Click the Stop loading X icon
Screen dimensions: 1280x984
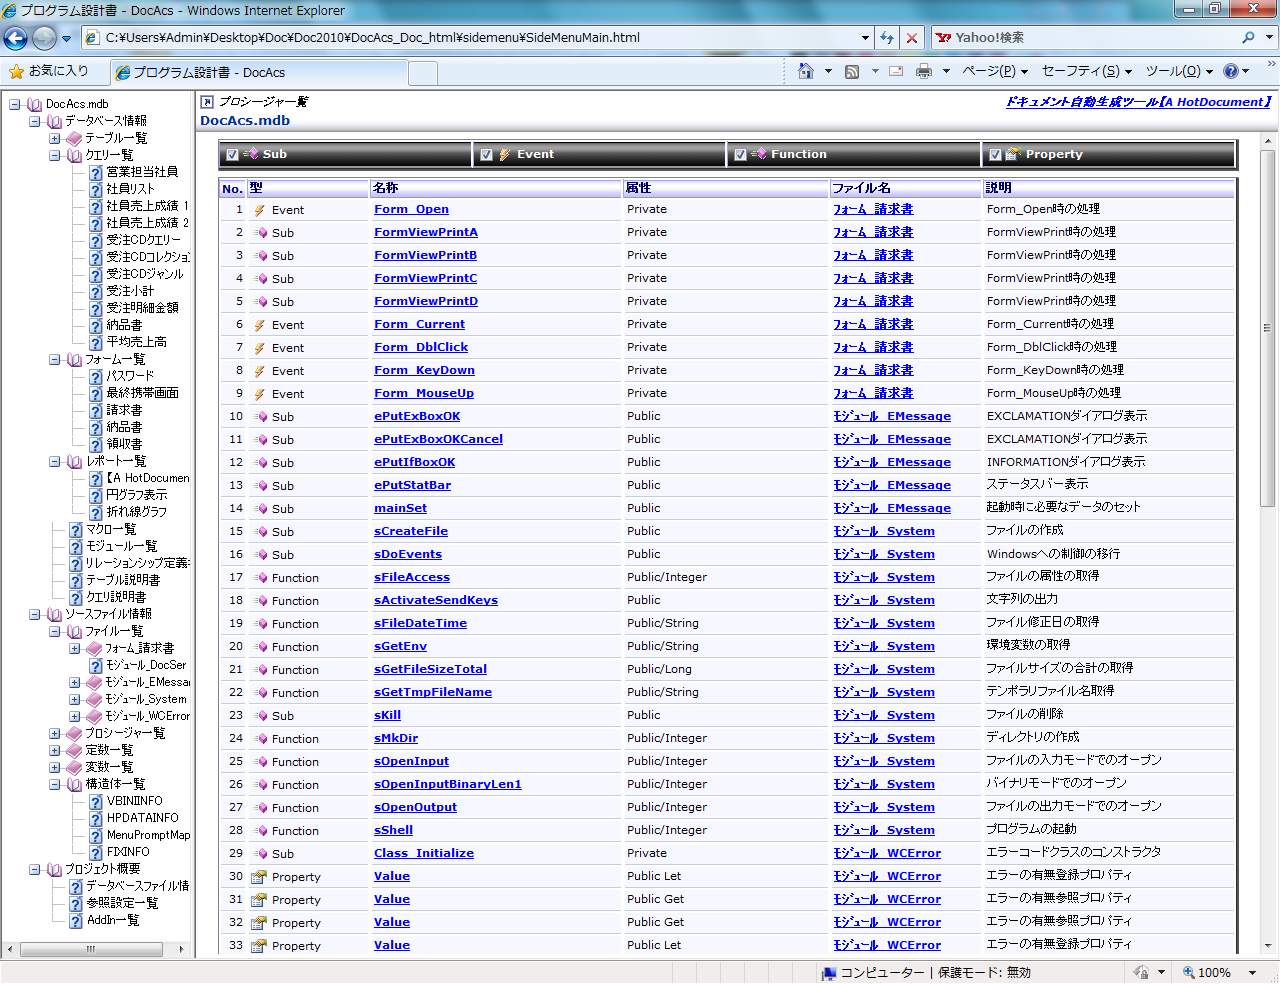(911, 38)
